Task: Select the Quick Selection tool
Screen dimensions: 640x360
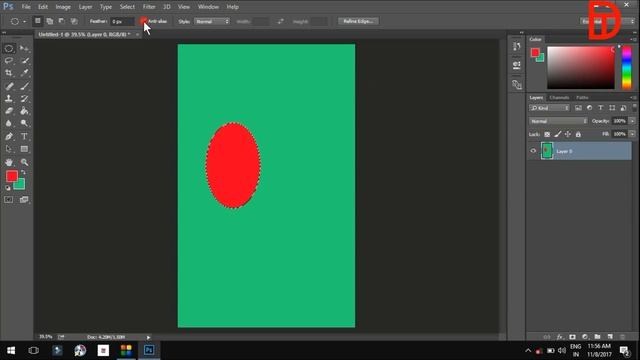Action: coord(24,61)
